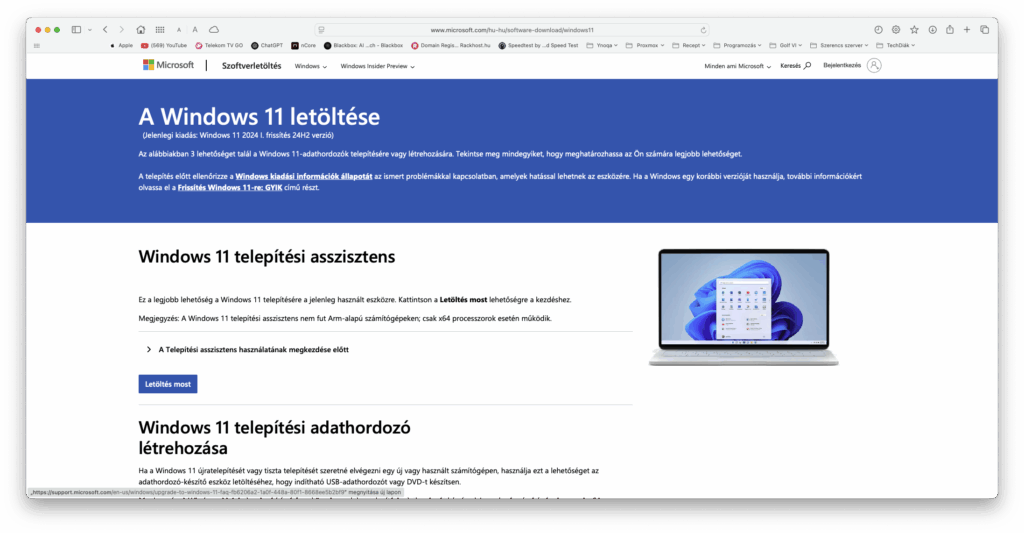
Task: Expand the Recept bookmark folder
Action: click(x=688, y=46)
